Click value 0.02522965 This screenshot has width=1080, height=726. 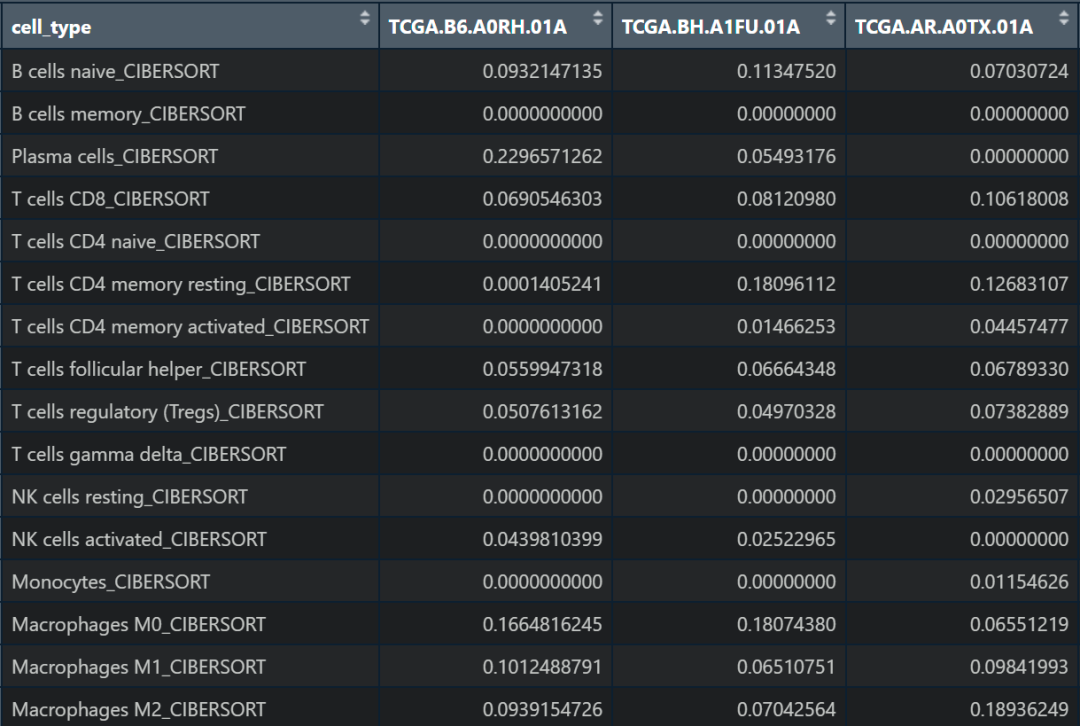point(786,540)
